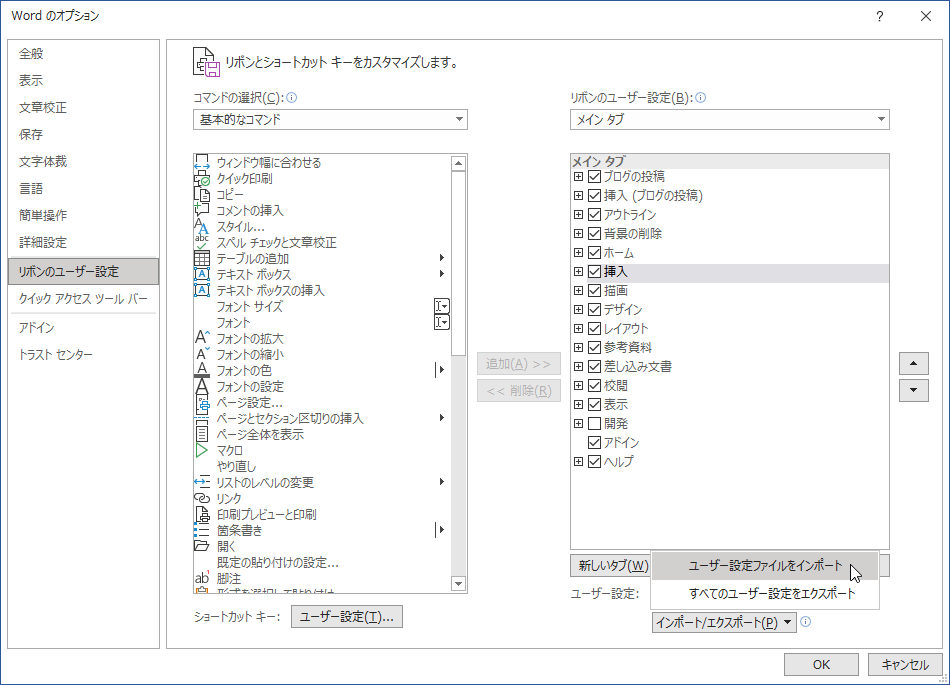Click command list scroll down arrow
This screenshot has width=950, height=685.
click(459, 584)
